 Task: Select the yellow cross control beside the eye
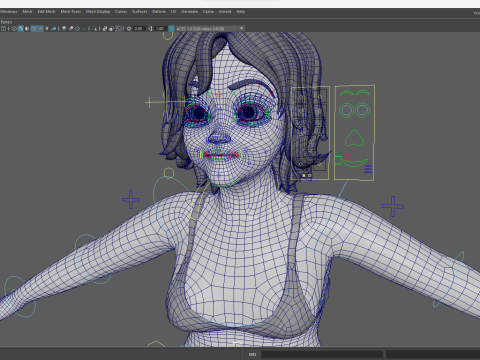tap(149, 102)
